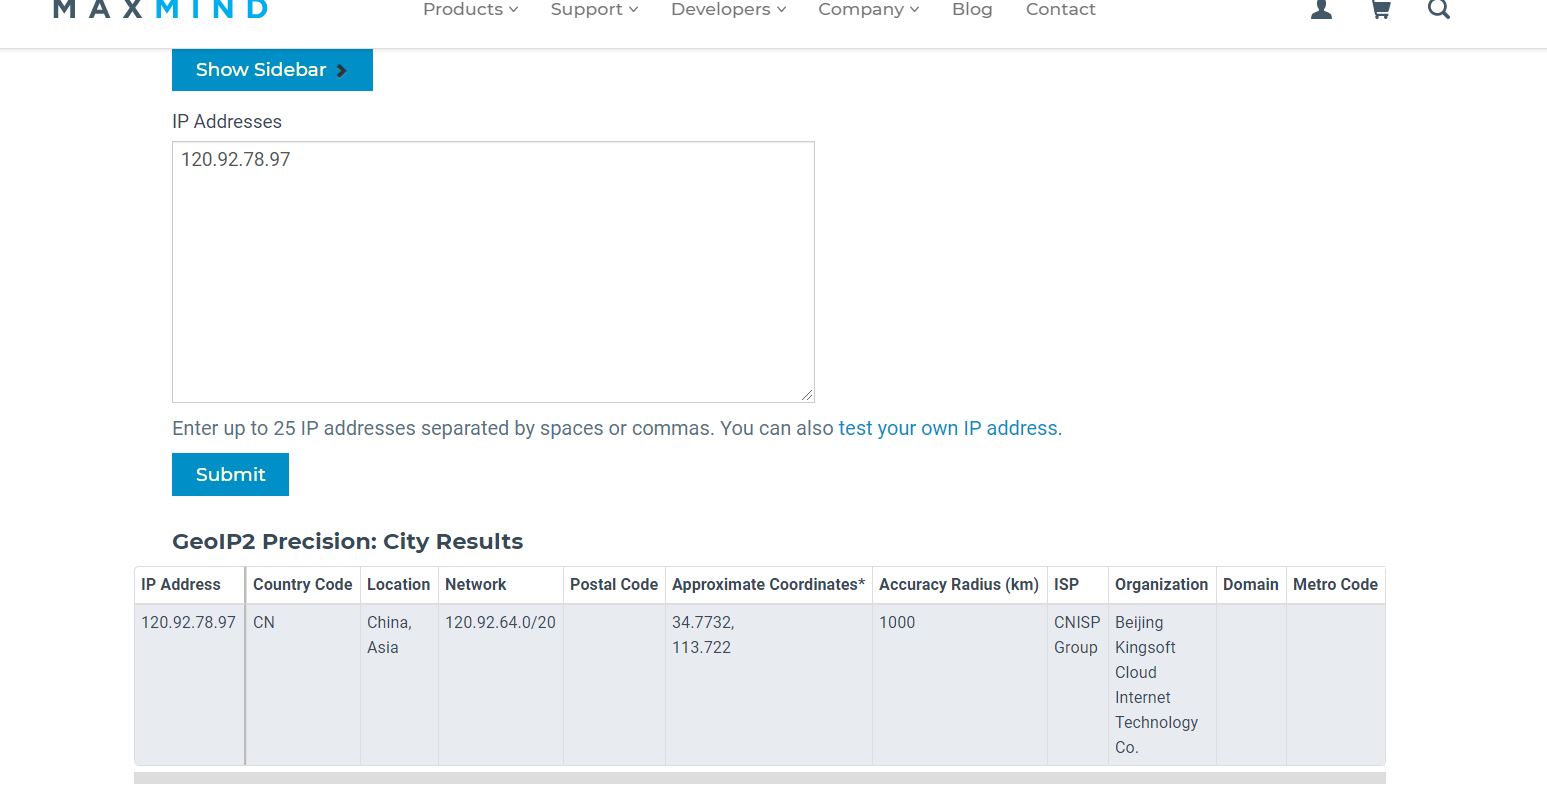Click the IP Addresses field label
This screenshot has width=1547, height=793.
click(227, 121)
